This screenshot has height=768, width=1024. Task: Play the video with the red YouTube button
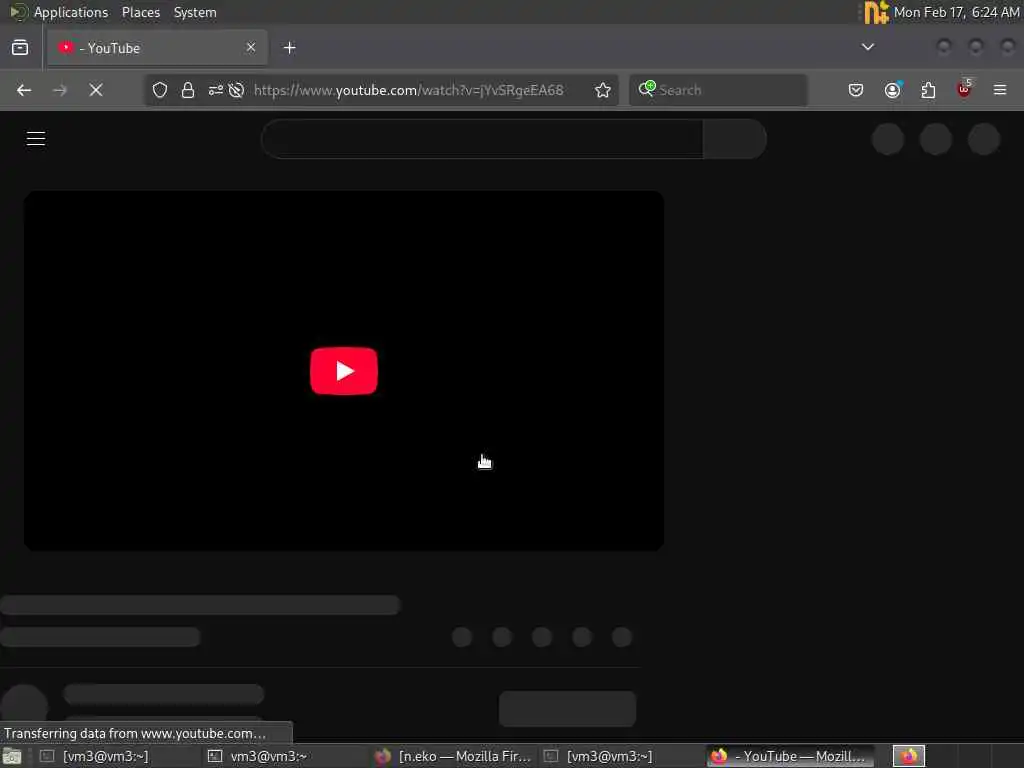[x=344, y=371]
